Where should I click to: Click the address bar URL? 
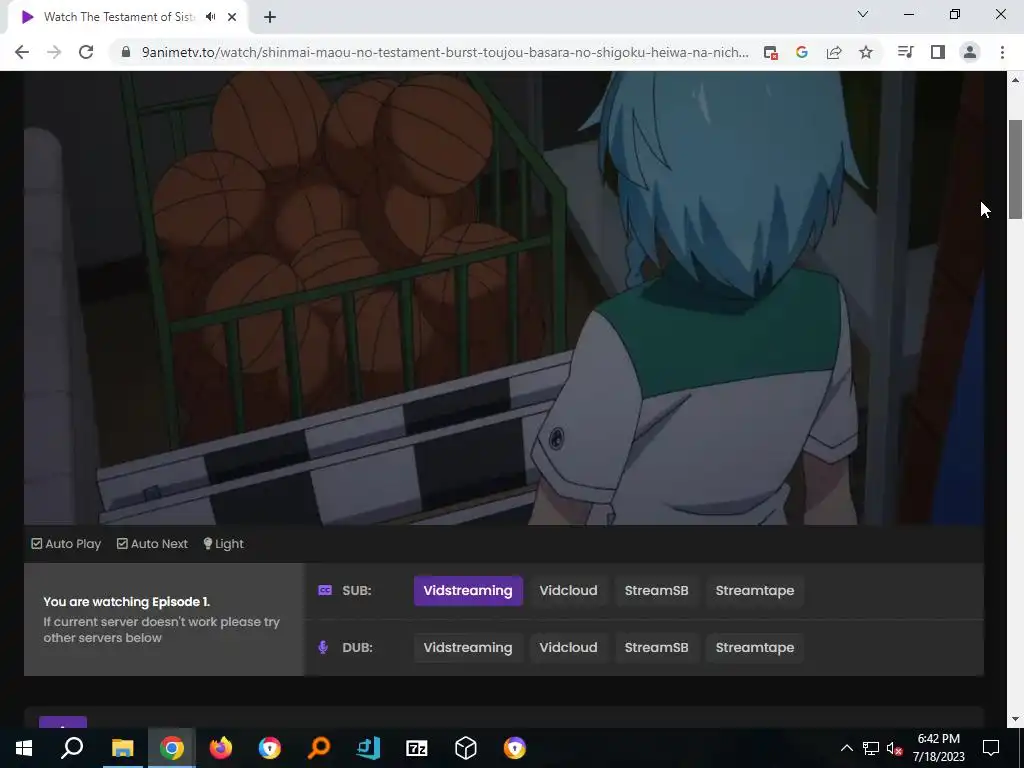click(x=445, y=52)
